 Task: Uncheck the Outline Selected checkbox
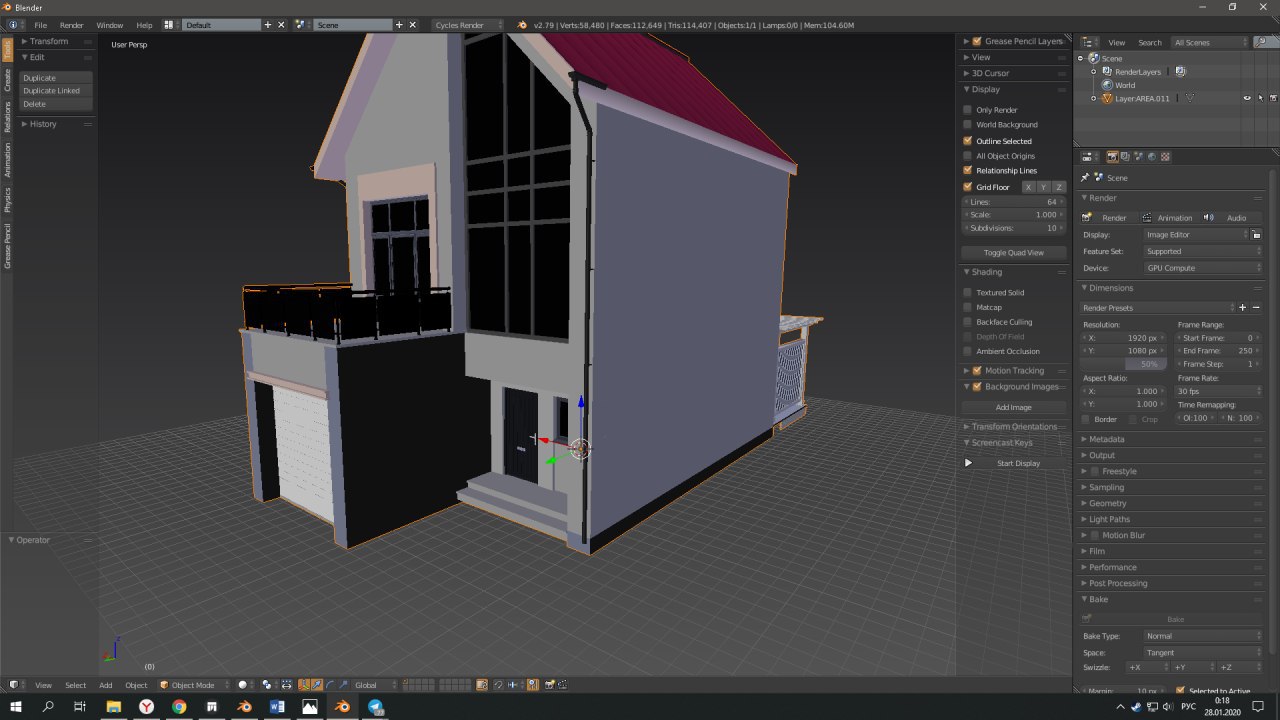point(967,141)
